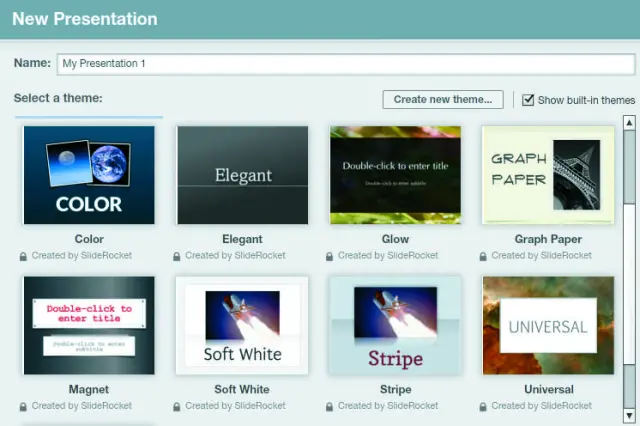Click the lock icon under Glow theme

click(x=330, y=256)
